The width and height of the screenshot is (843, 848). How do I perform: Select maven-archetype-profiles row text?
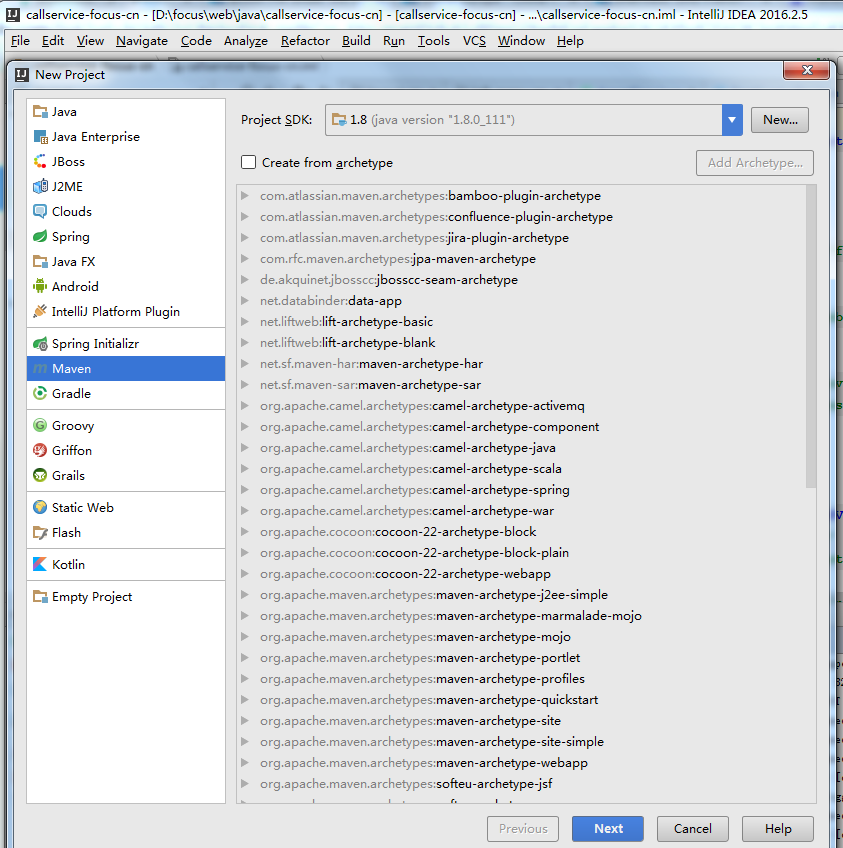(x=422, y=679)
